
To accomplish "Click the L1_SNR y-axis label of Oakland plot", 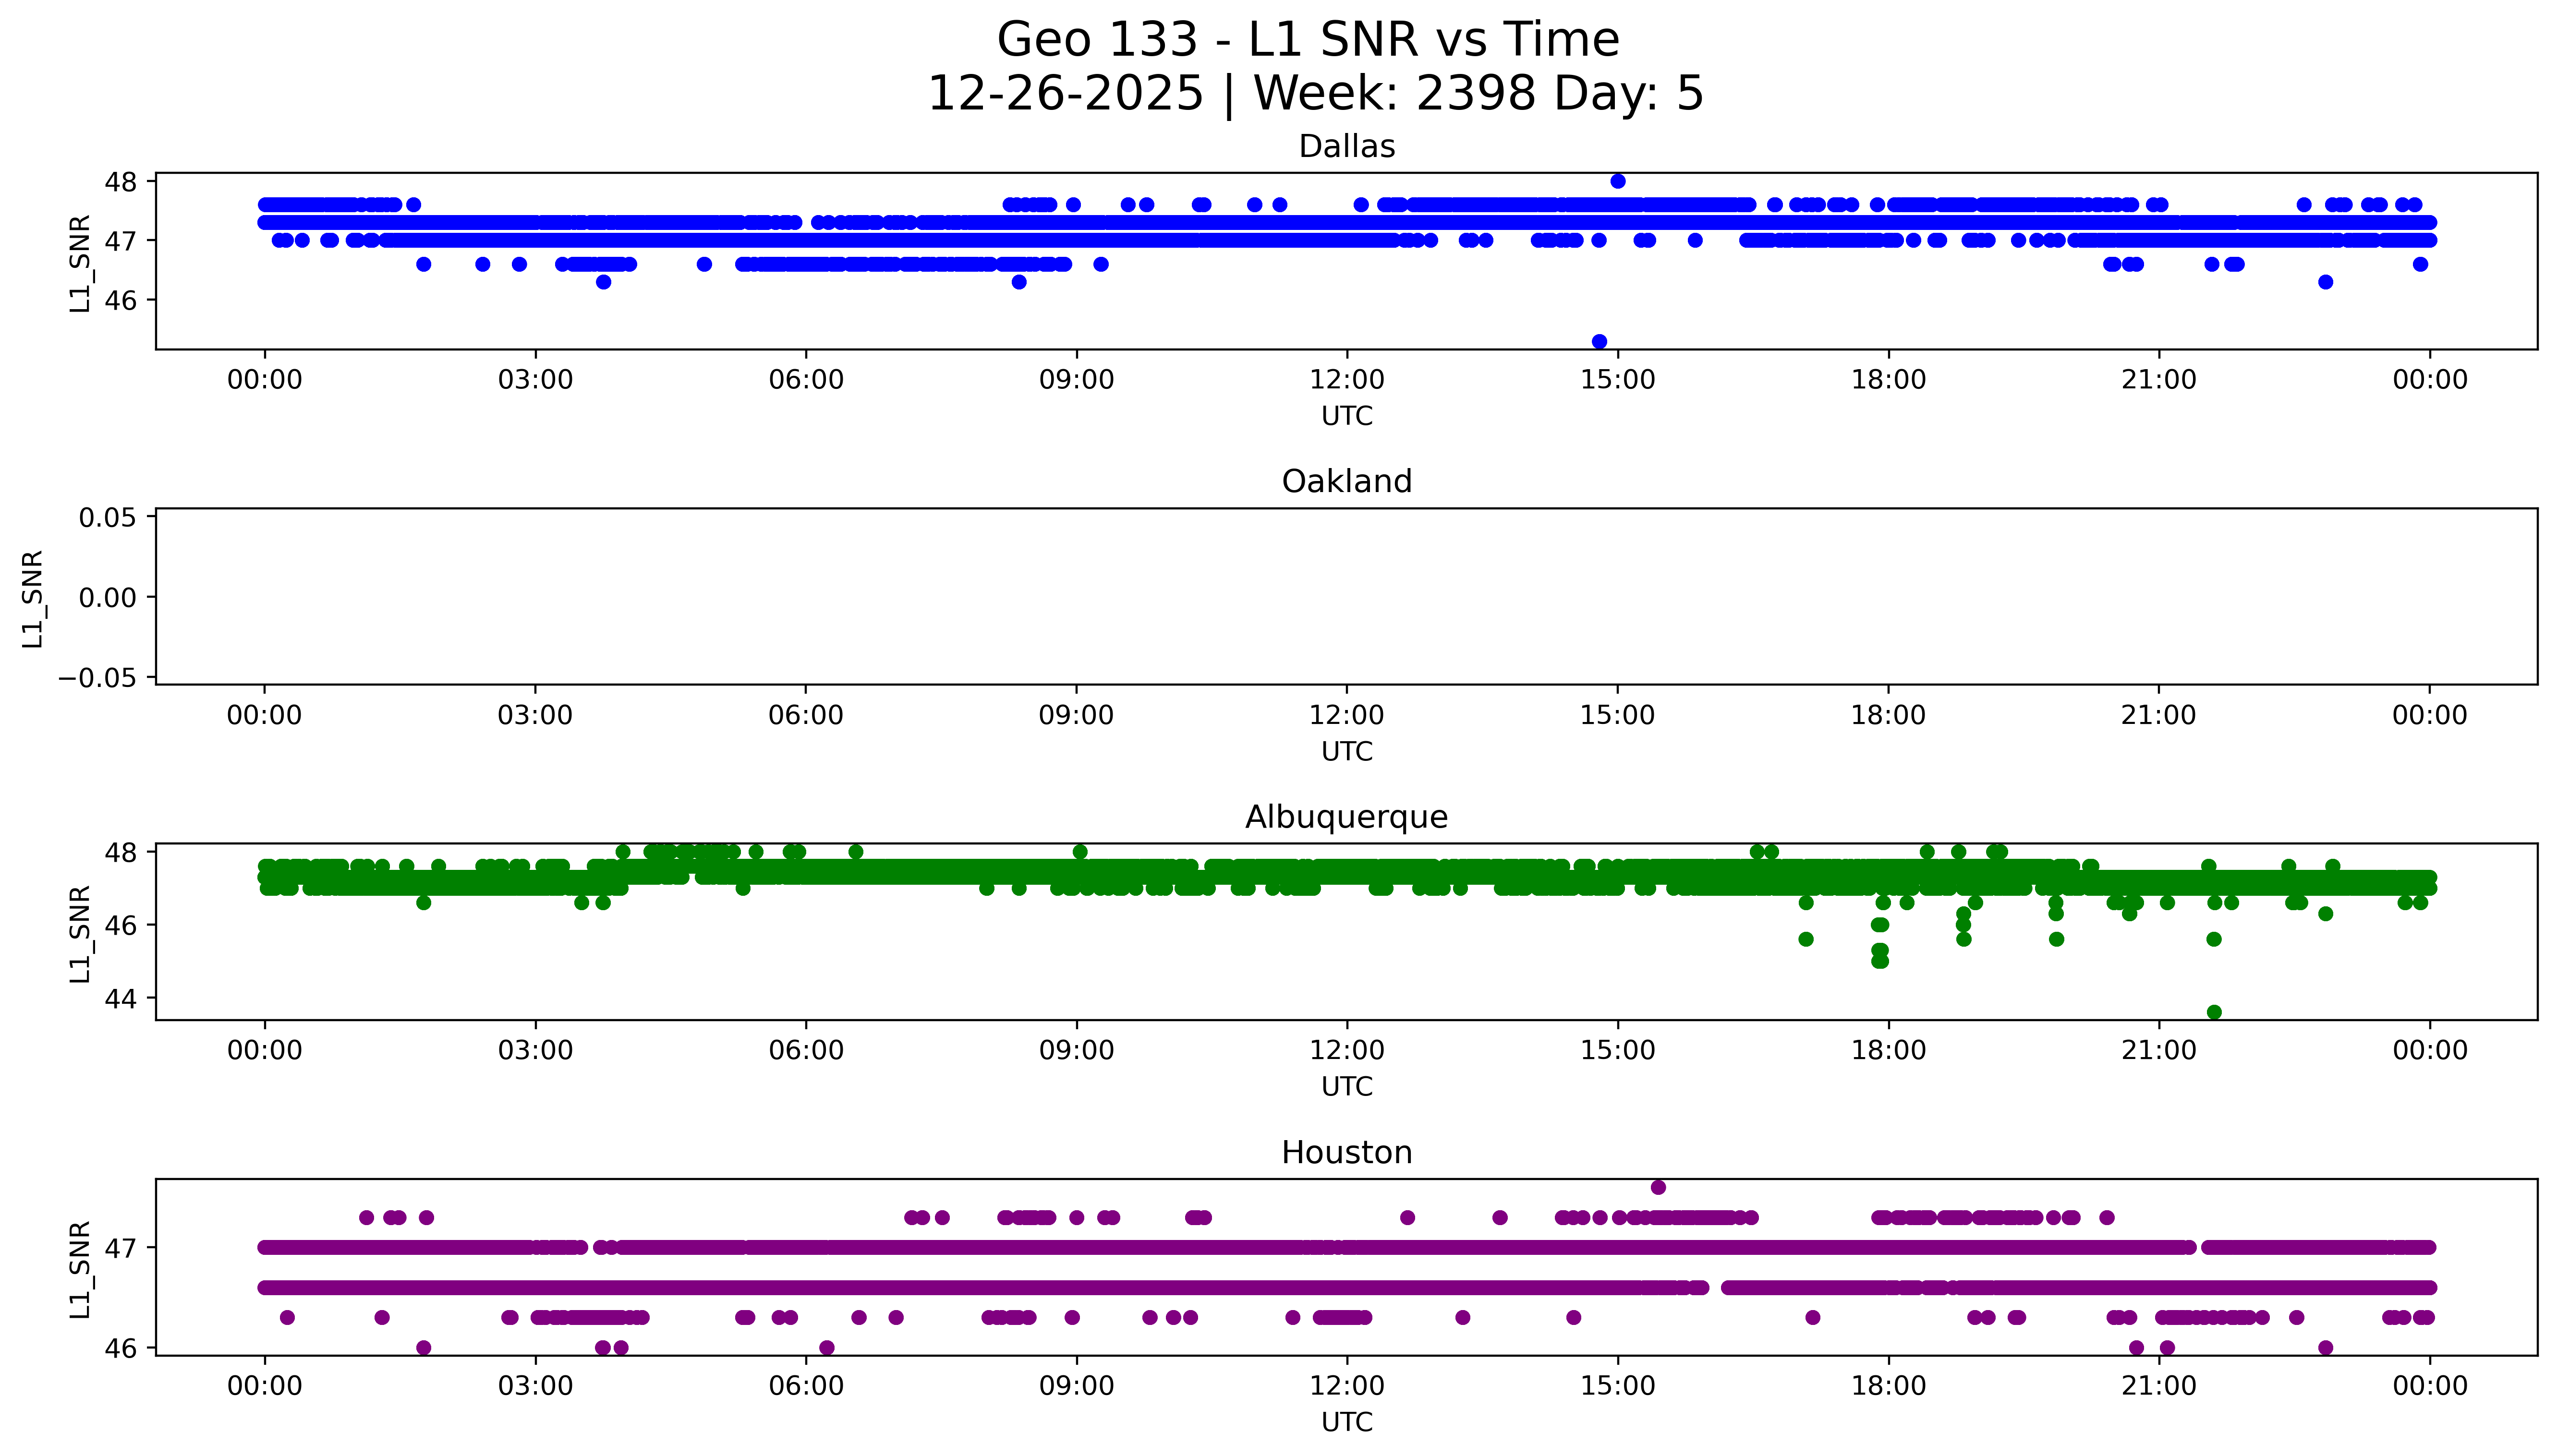I will tap(32, 598).
